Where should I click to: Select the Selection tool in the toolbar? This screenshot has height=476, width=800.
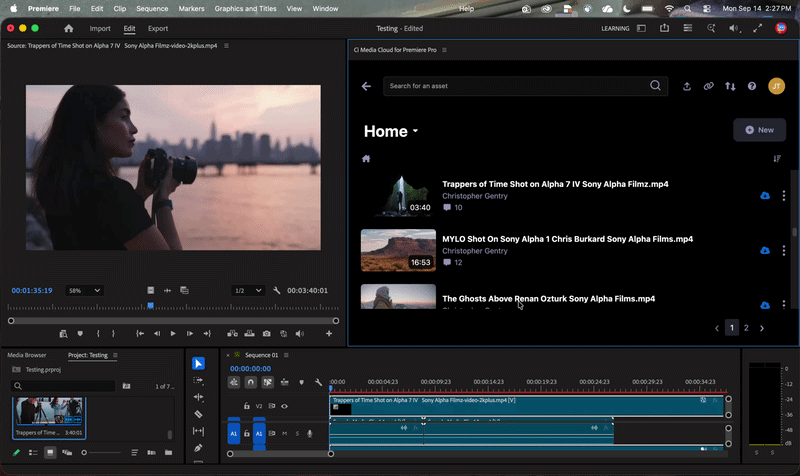[x=198, y=363]
